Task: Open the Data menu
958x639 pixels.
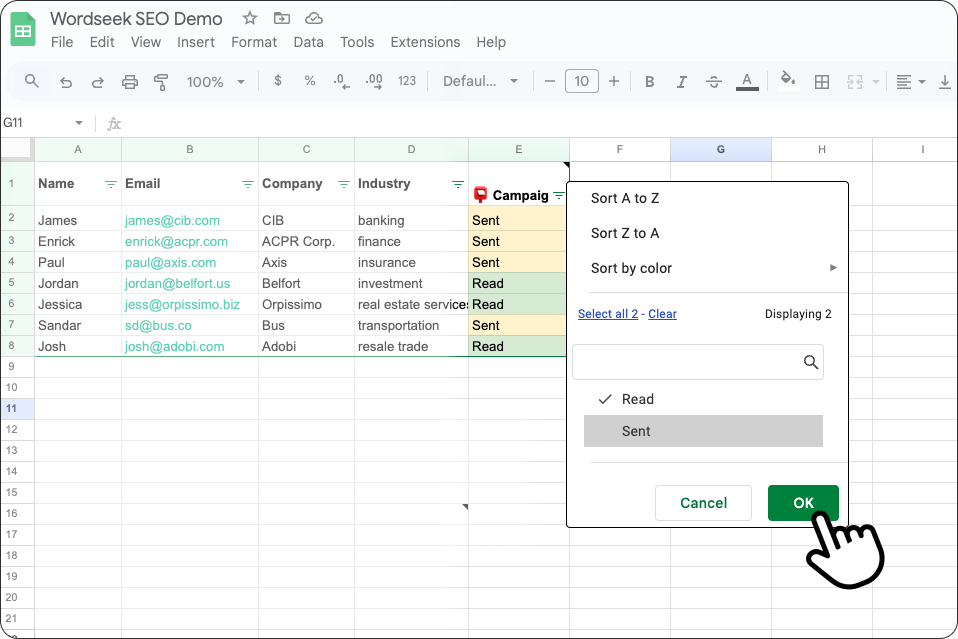Action: (x=309, y=42)
